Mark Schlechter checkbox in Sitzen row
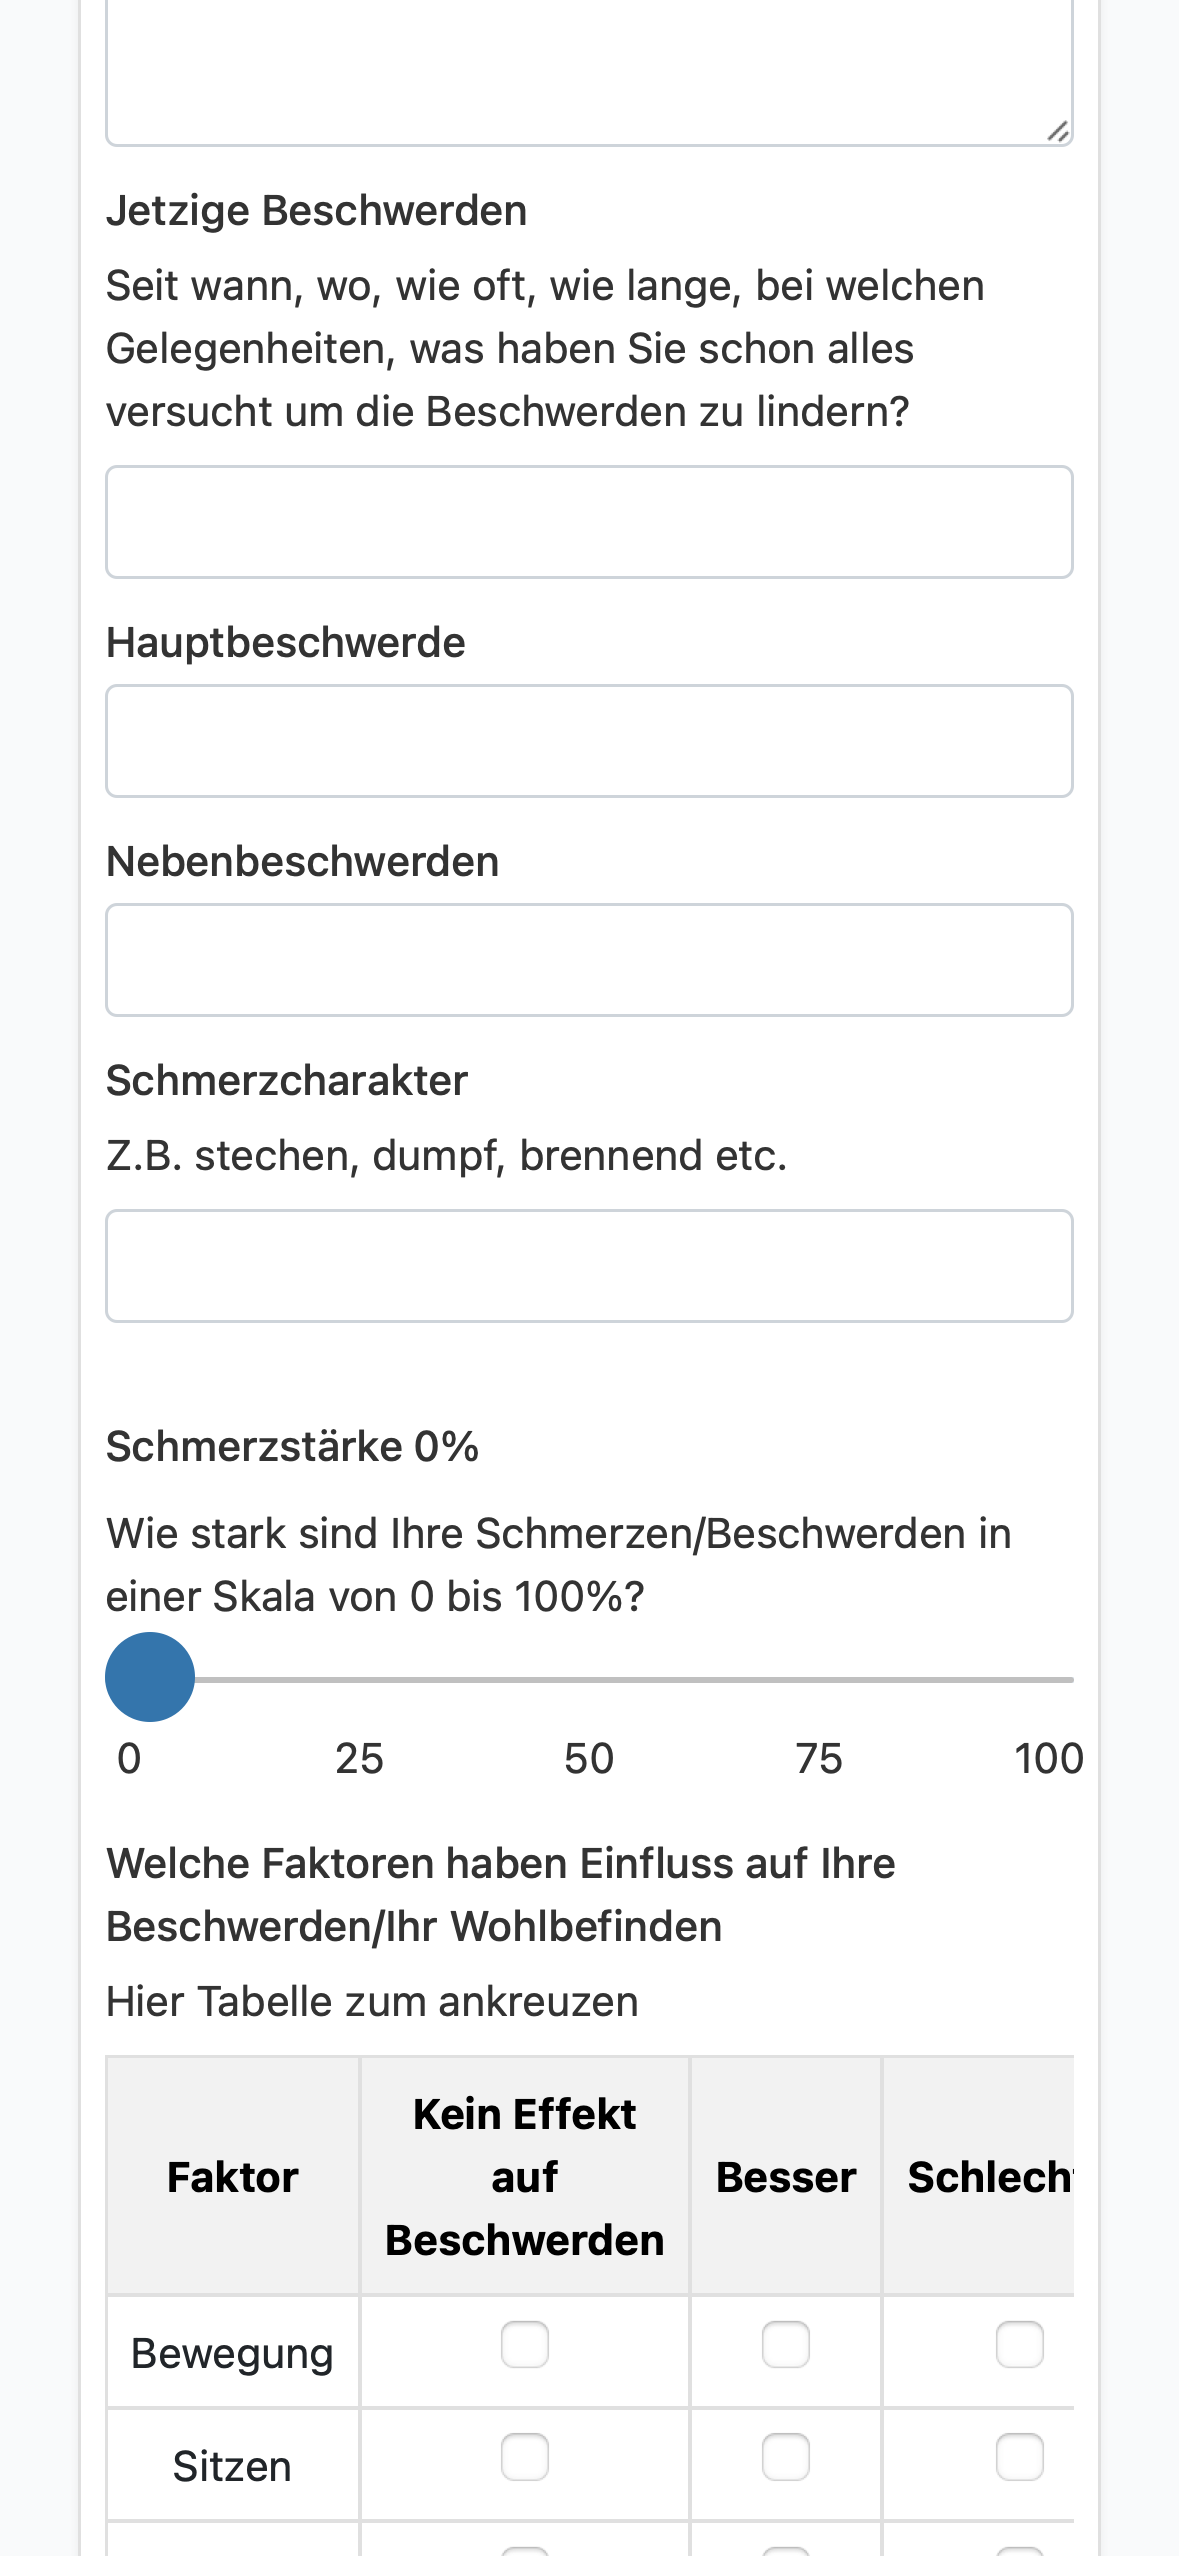Image resolution: width=1179 pixels, height=2556 pixels. [x=1020, y=2457]
